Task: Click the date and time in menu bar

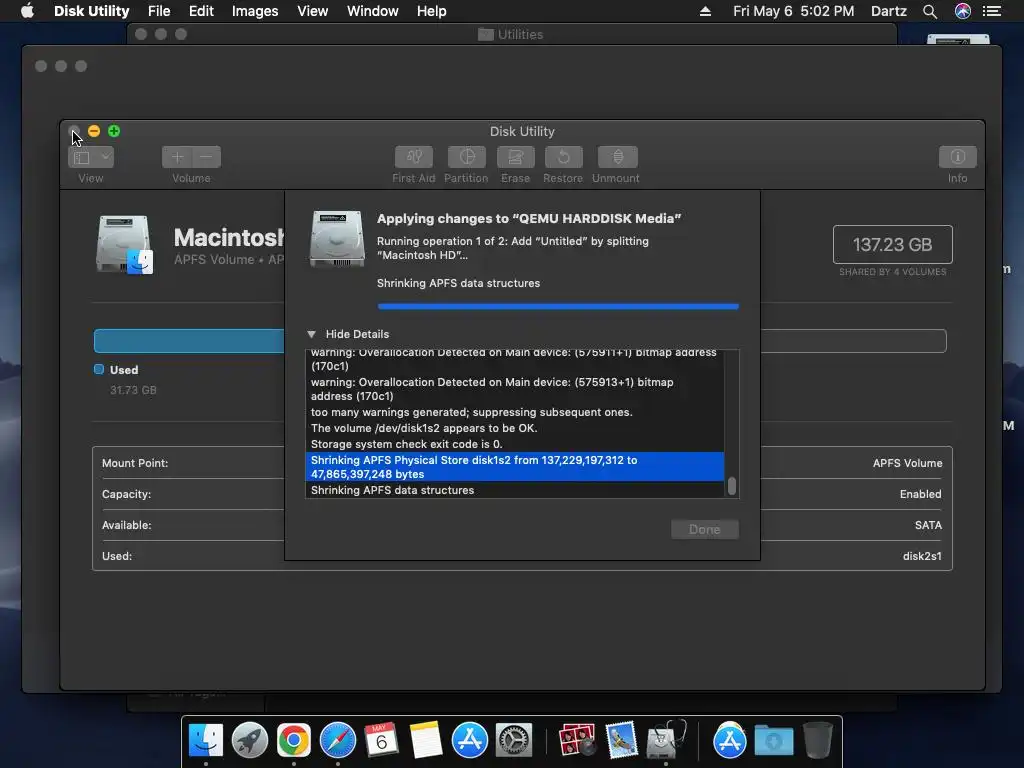Action: [x=793, y=11]
